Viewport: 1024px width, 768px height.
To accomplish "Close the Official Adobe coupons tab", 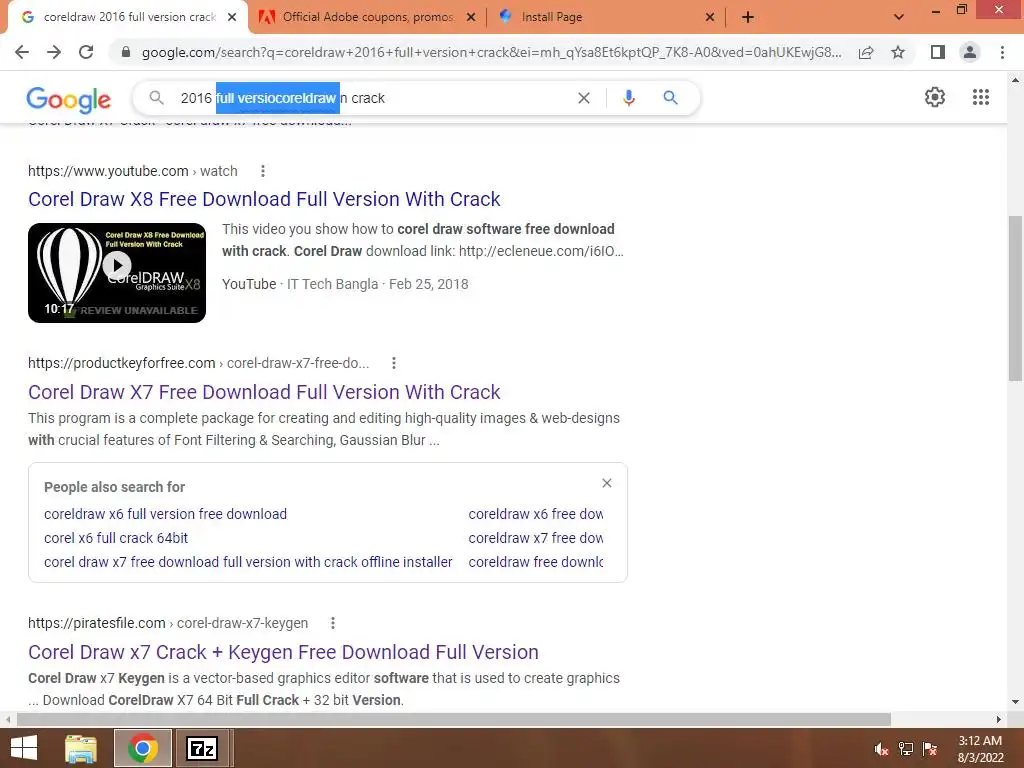I will coord(471,17).
